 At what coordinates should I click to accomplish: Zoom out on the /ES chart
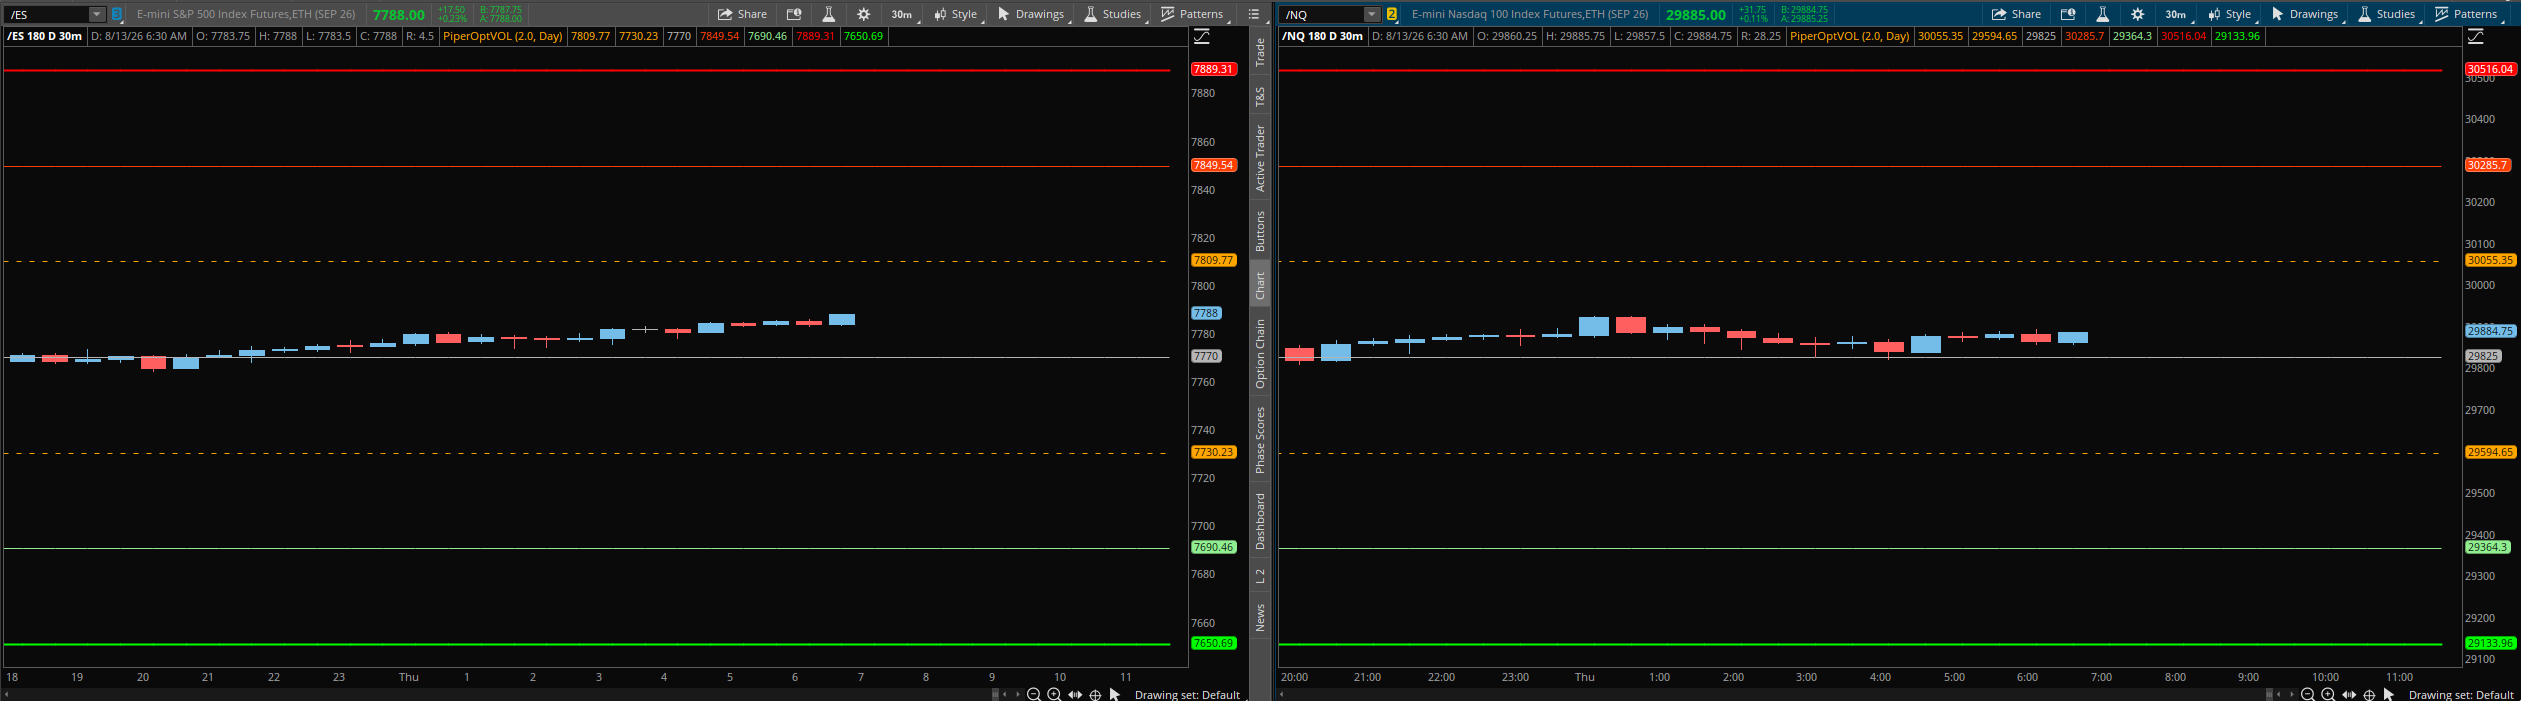pyautogui.click(x=1034, y=694)
